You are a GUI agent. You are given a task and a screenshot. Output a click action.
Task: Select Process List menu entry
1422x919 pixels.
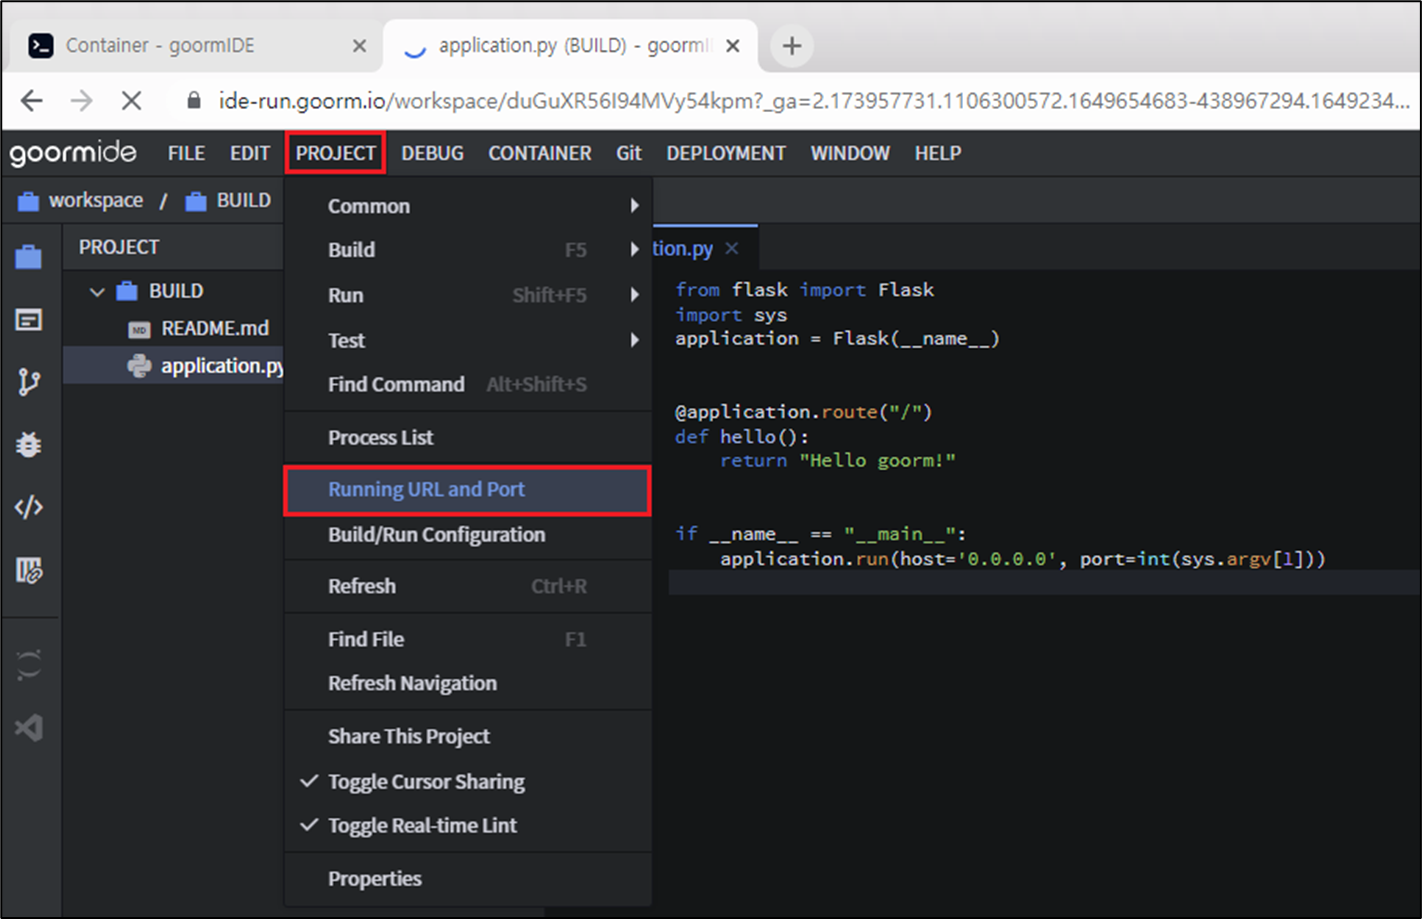tap(468, 437)
